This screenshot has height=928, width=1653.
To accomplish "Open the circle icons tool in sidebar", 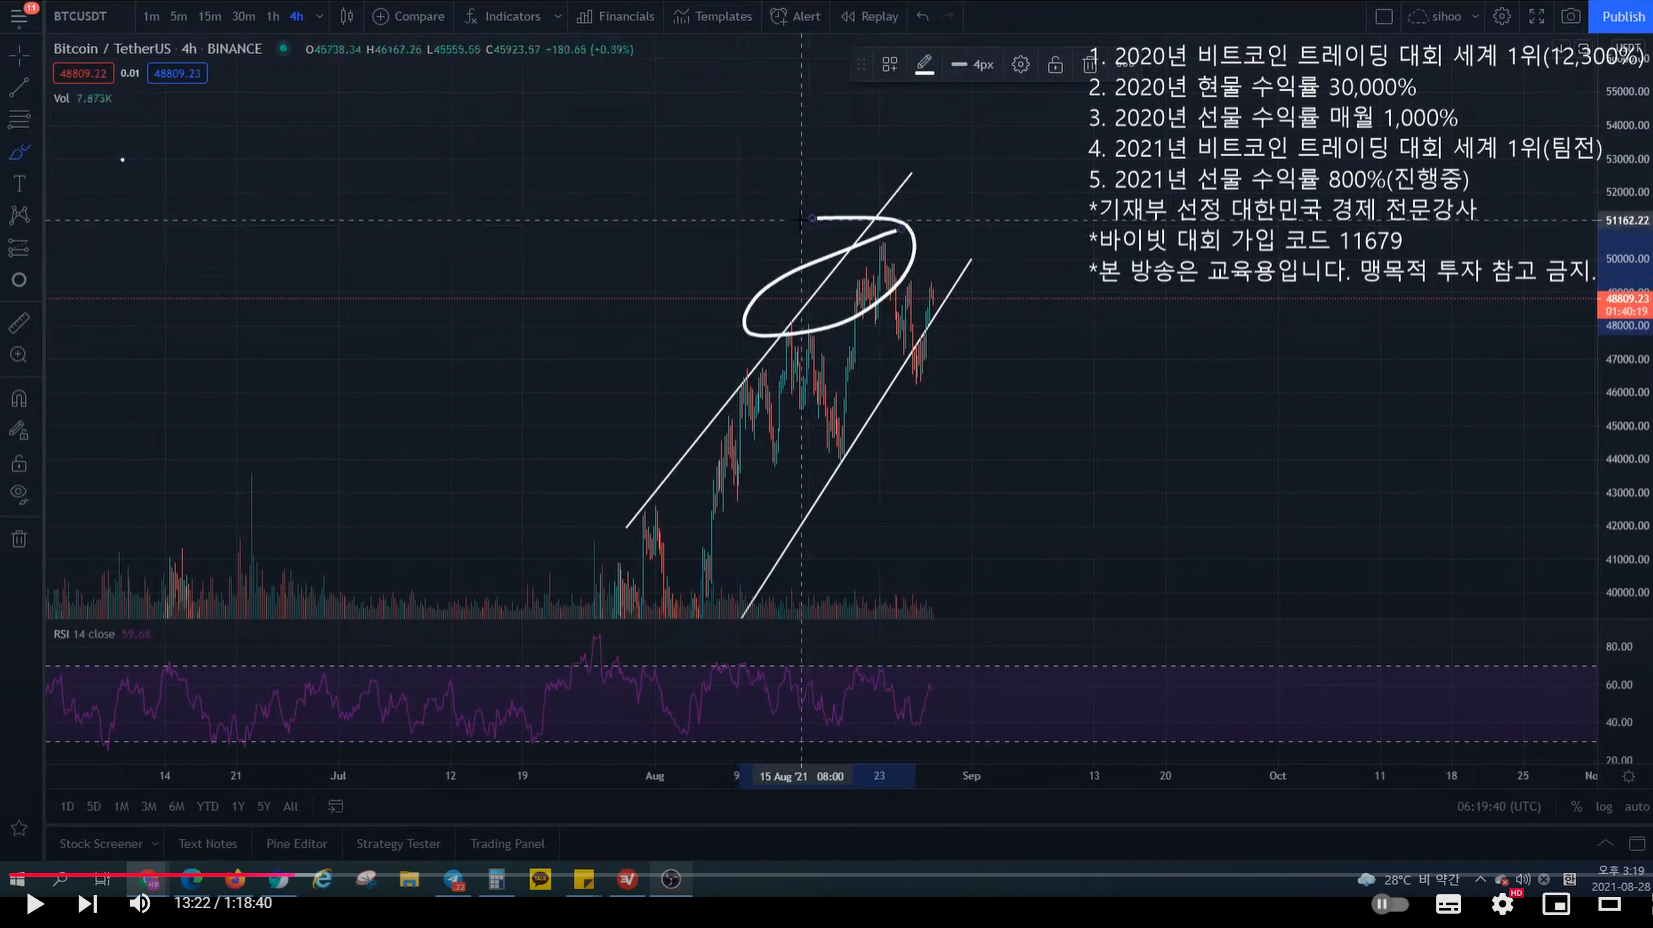I will point(19,280).
